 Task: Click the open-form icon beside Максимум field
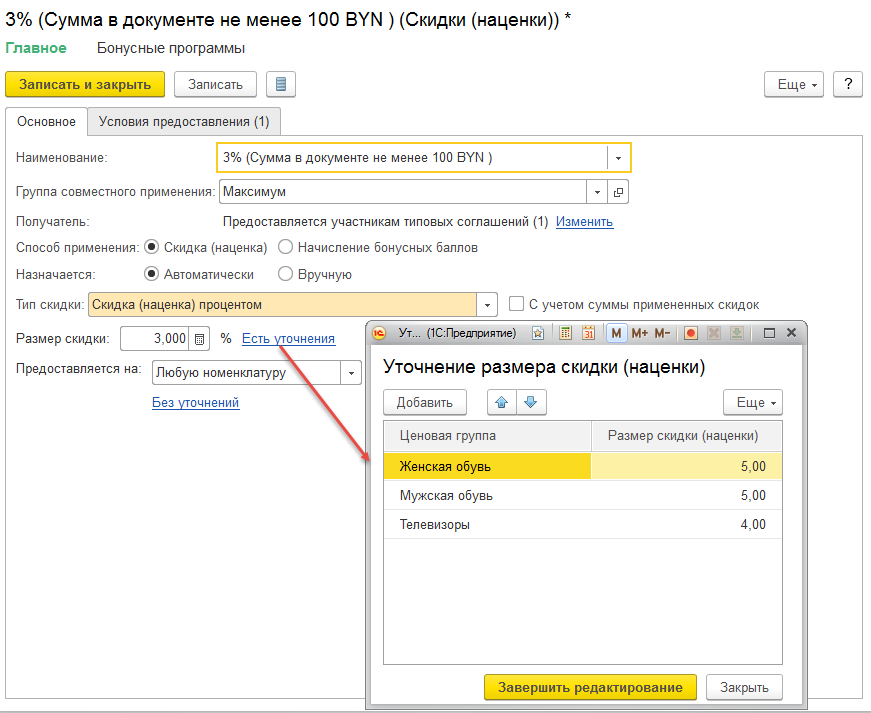618,191
